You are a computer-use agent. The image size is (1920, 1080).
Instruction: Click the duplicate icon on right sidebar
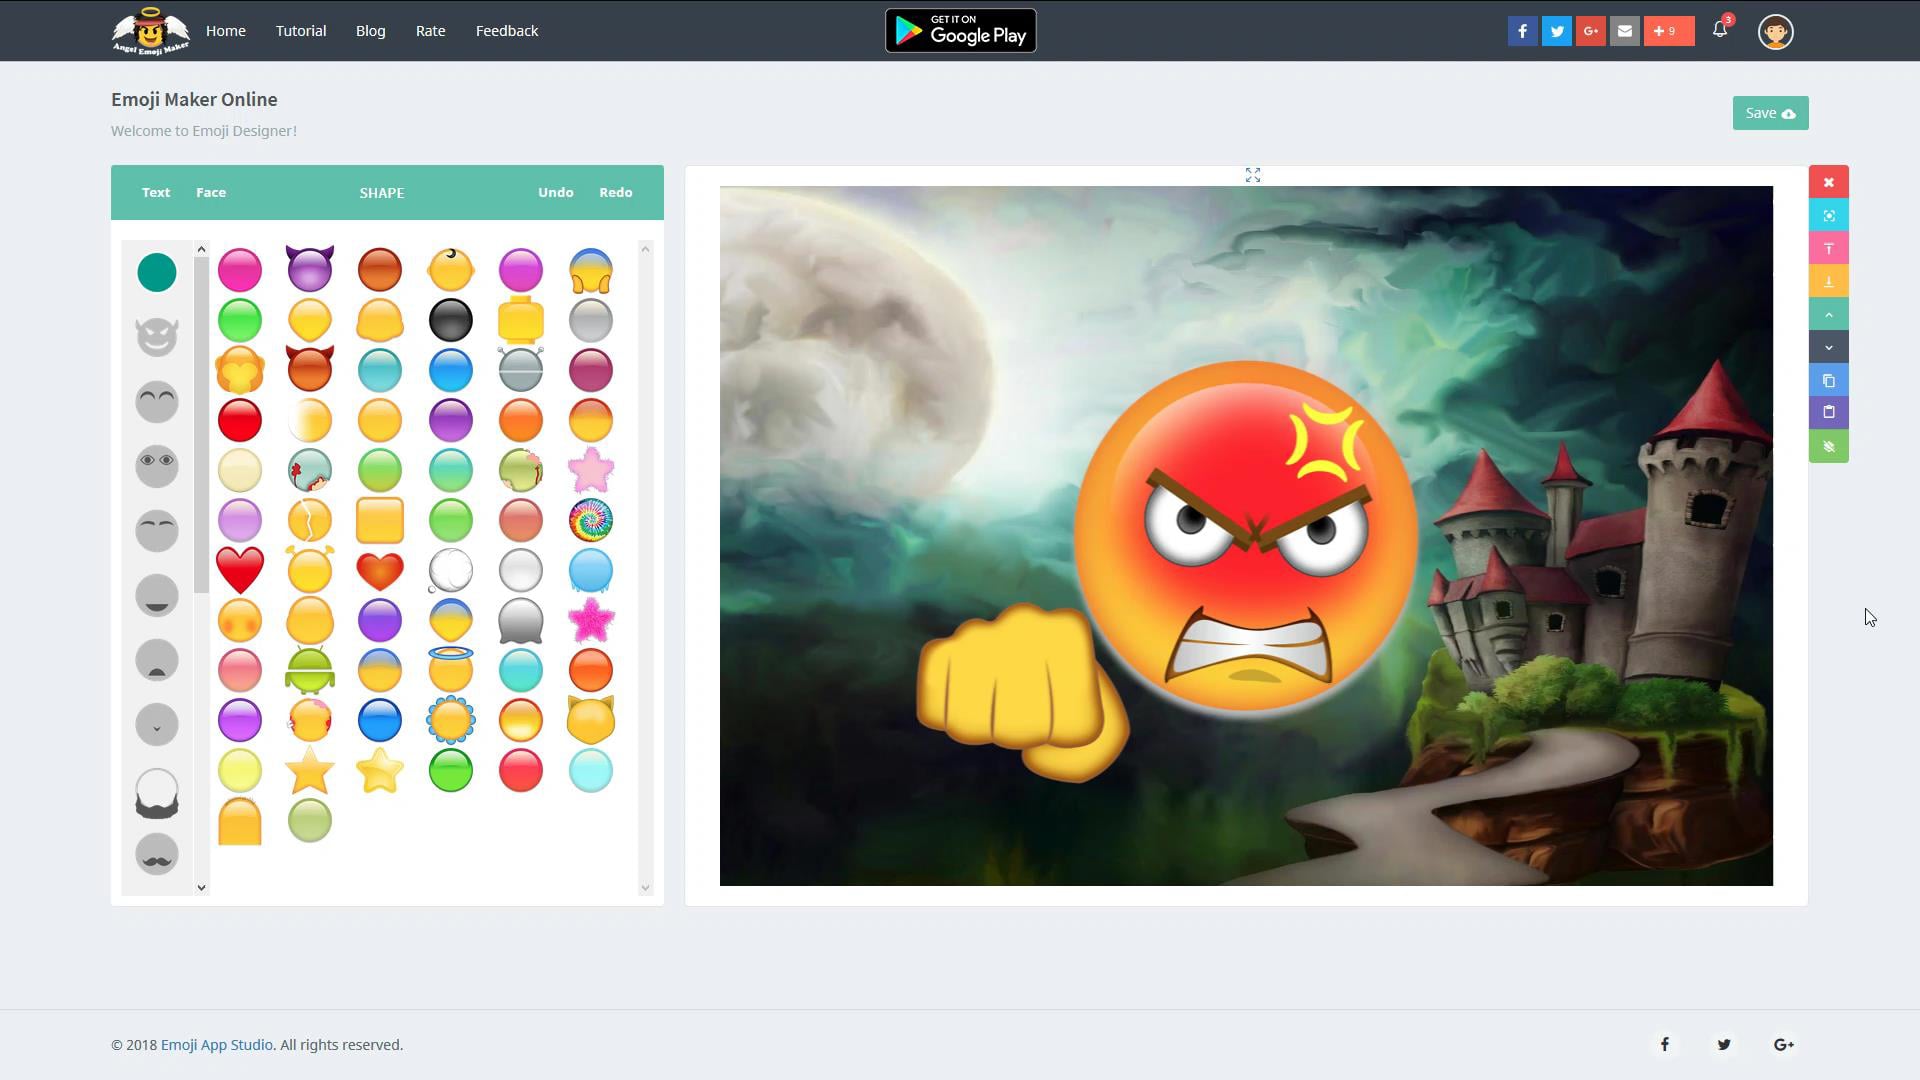pyautogui.click(x=1829, y=380)
